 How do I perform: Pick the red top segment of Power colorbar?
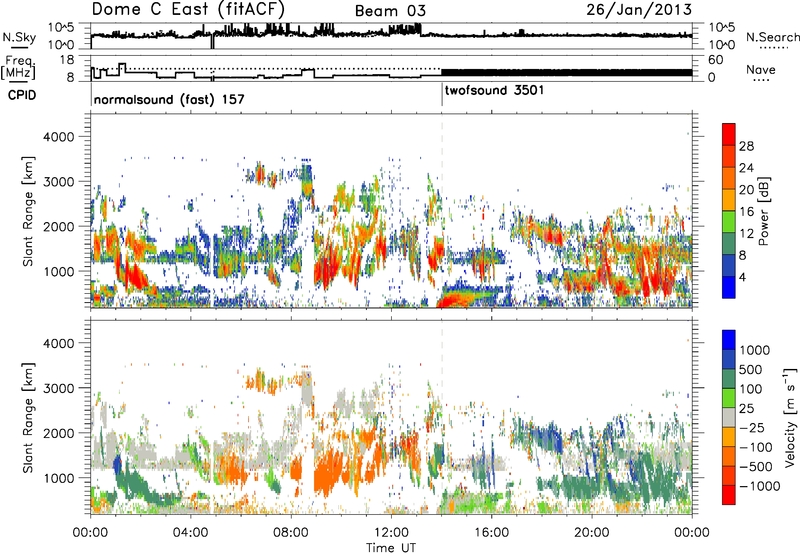729,134
